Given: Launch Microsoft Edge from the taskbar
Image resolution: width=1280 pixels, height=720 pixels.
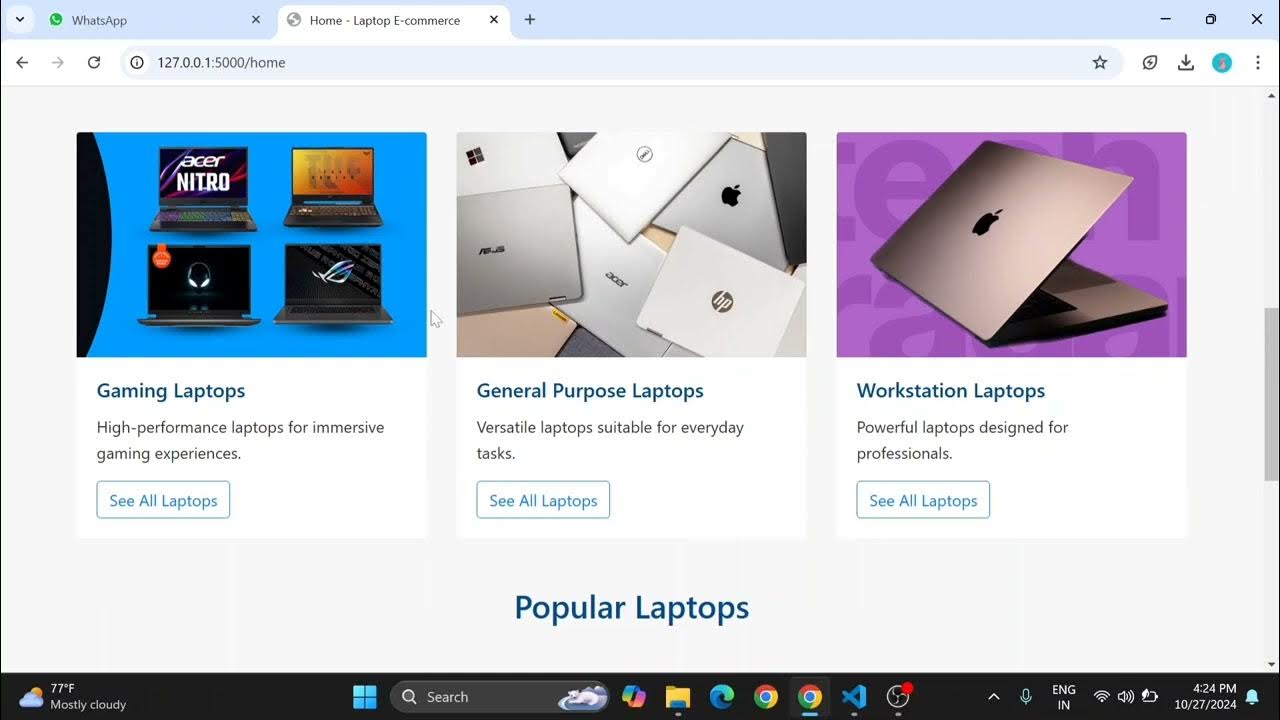Looking at the screenshot, I should (722, 697).
